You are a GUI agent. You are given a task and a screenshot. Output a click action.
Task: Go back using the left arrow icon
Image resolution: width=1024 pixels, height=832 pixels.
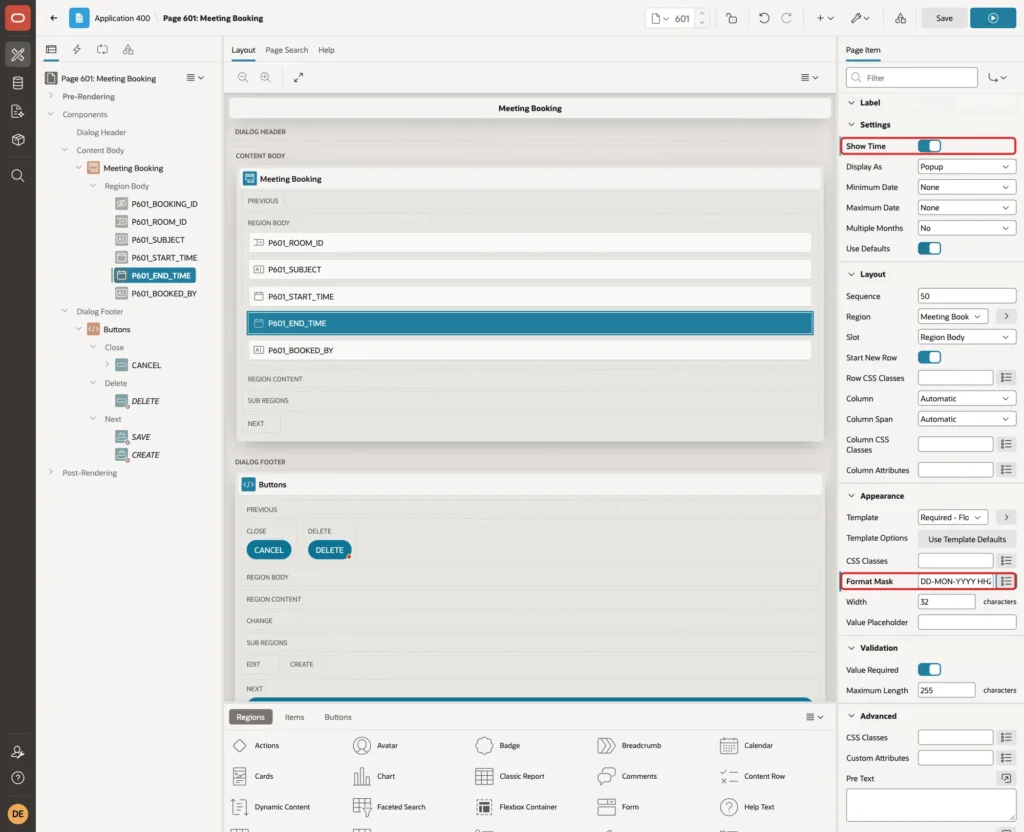point(54,18)
